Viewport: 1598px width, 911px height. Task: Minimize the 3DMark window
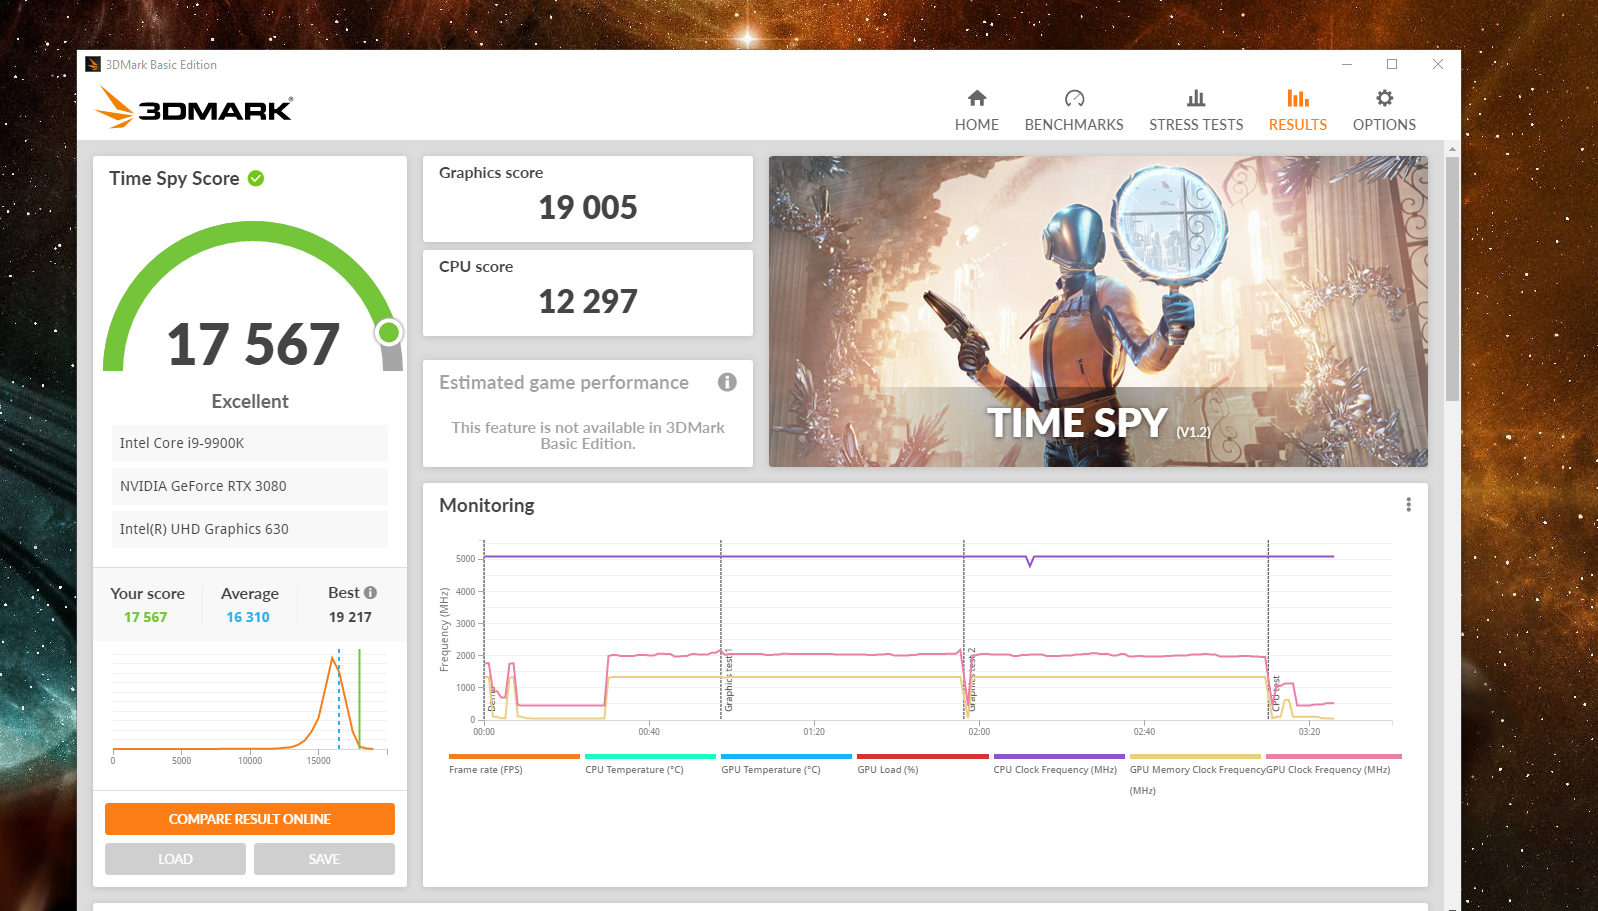1347,64
